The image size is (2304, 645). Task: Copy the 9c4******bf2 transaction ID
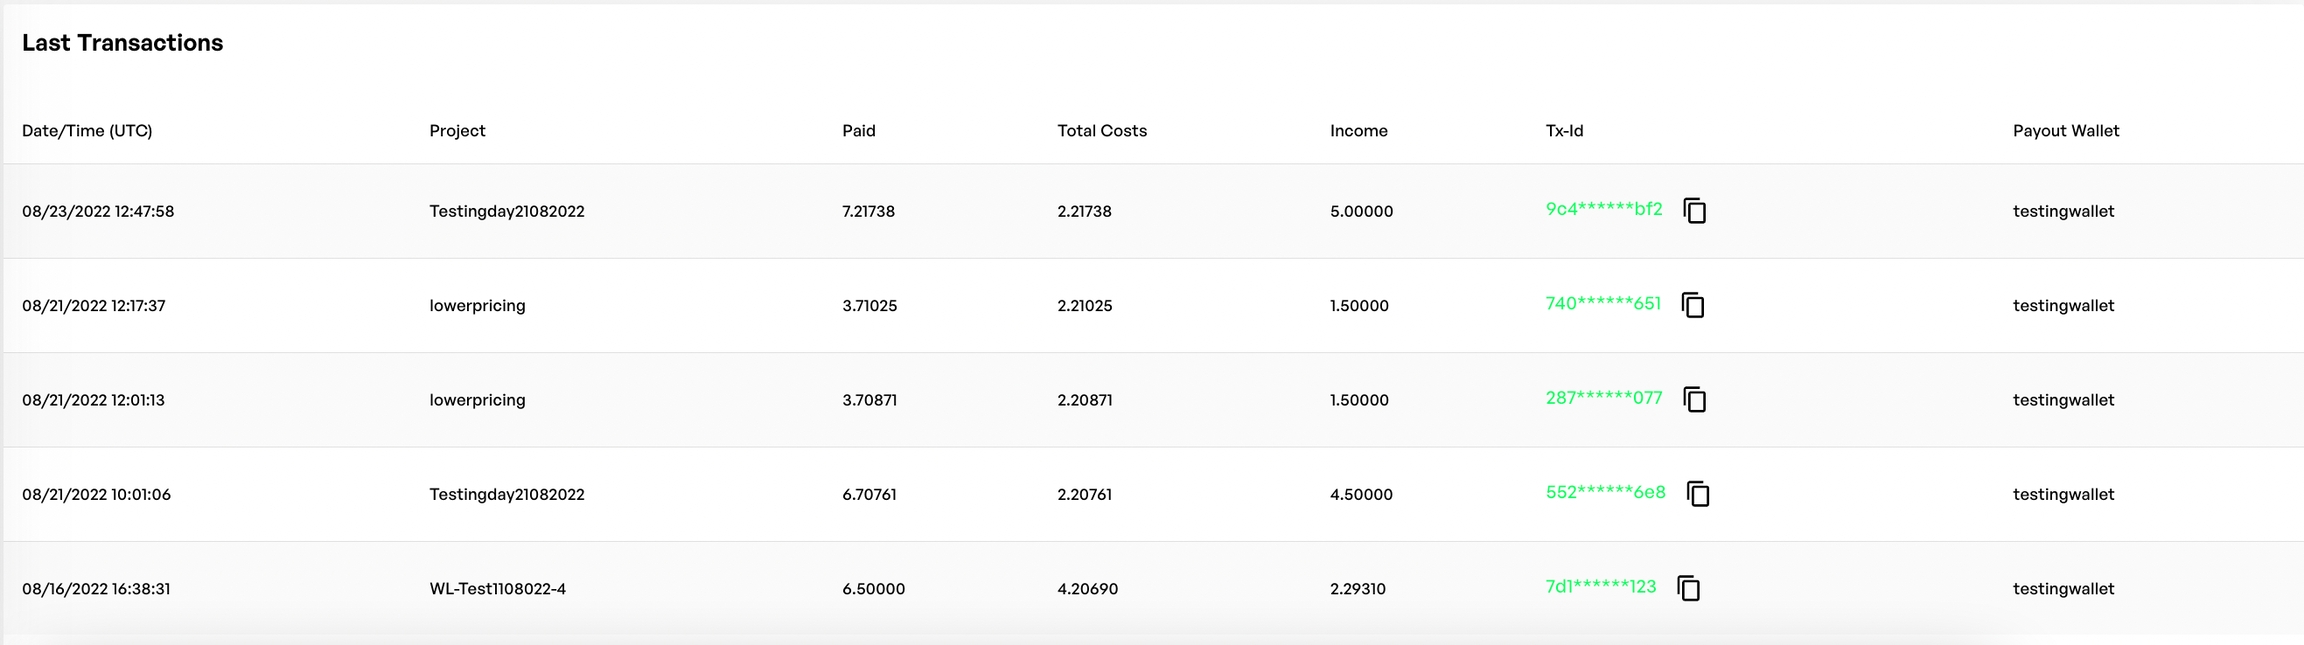1695,211
